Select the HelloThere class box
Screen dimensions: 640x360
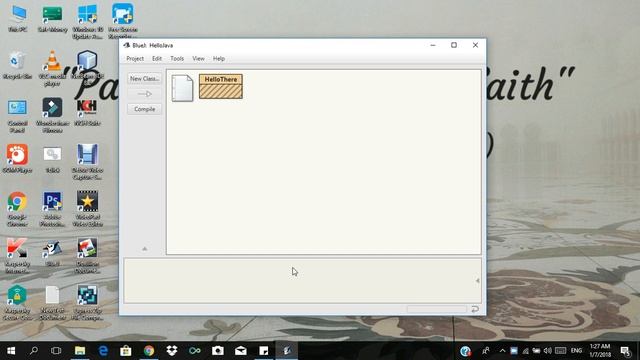[x=221, y=86]
